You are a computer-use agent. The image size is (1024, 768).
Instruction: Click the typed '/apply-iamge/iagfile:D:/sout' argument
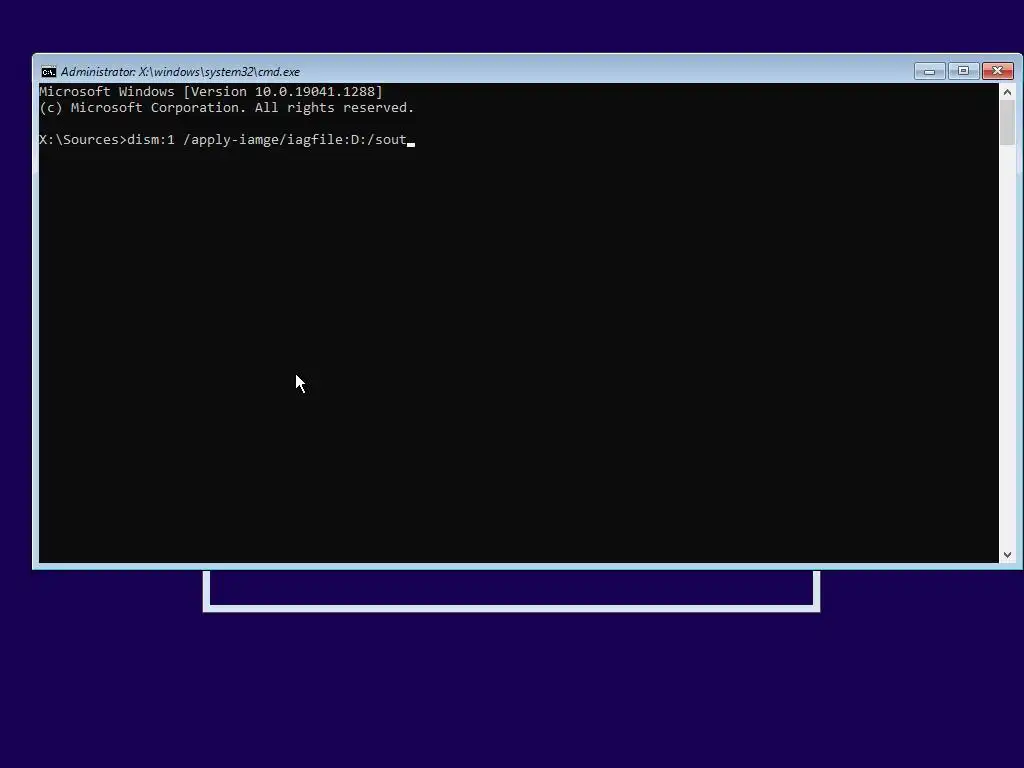point(295,140)
